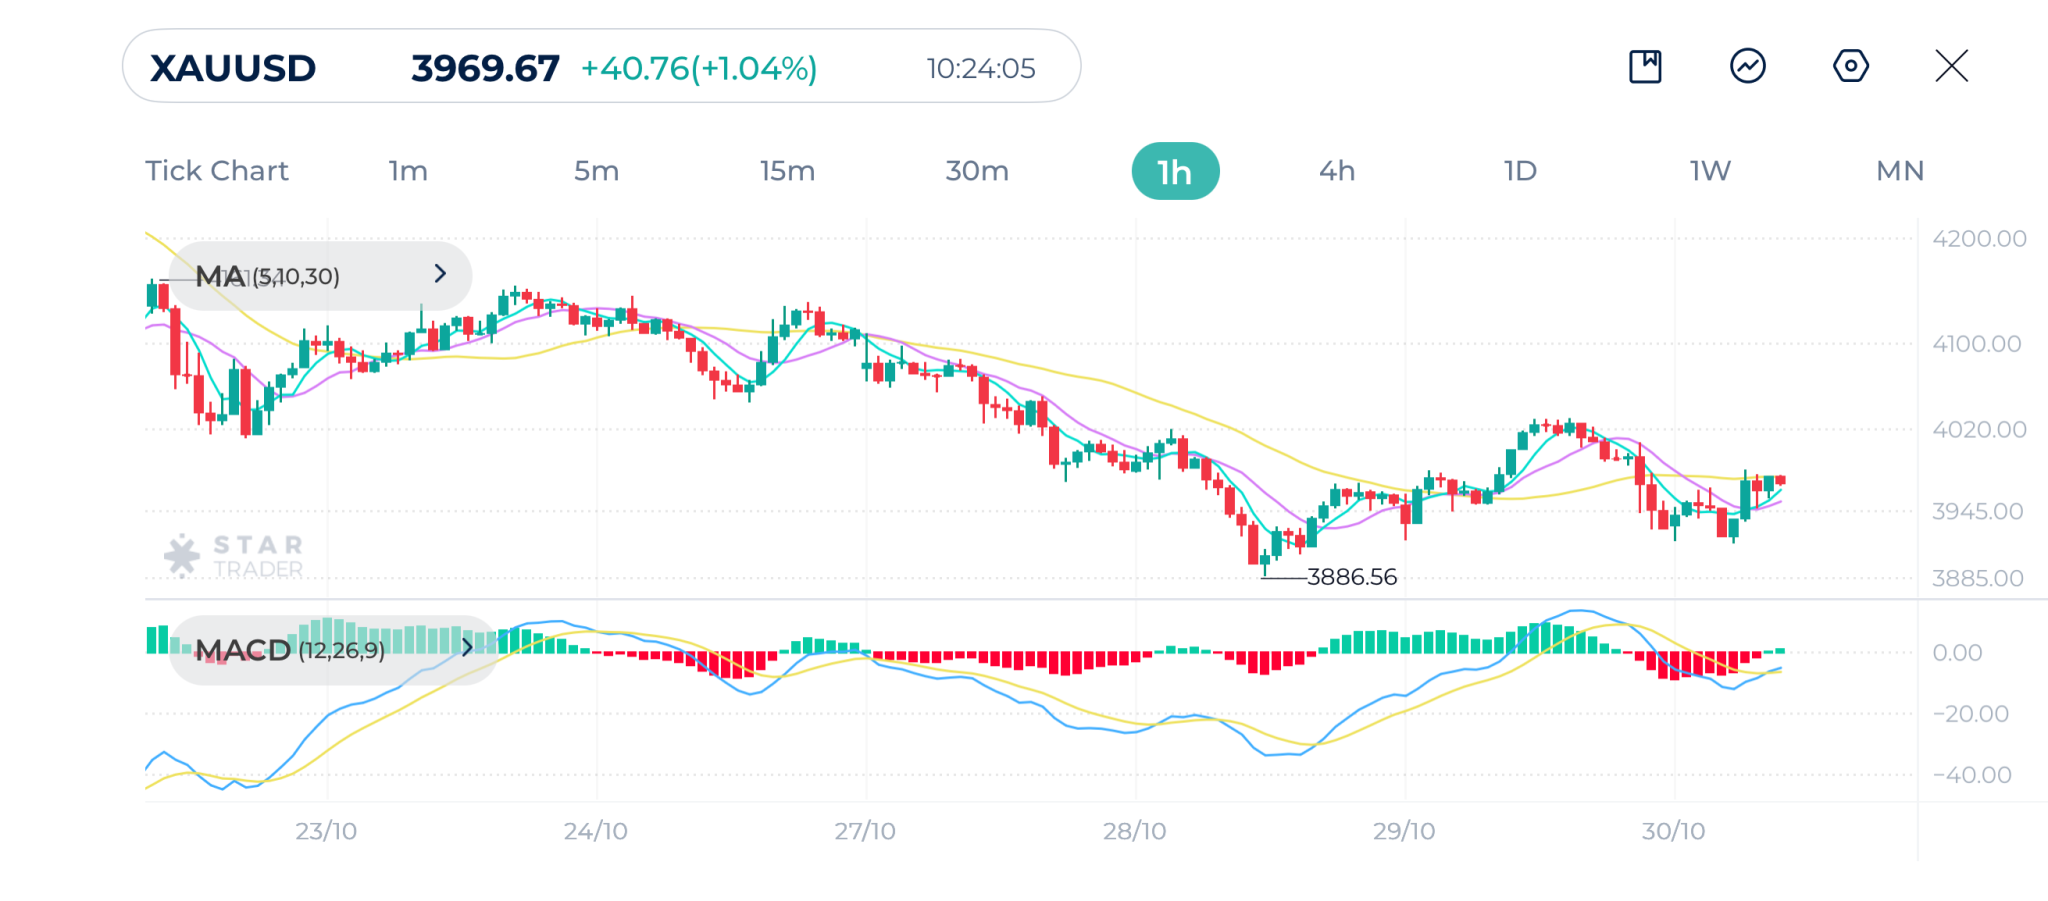The width and height of the screenshot is (2048, 901).
Task: Open the XAUUSD symbol selector
Action: pos(233,68)
